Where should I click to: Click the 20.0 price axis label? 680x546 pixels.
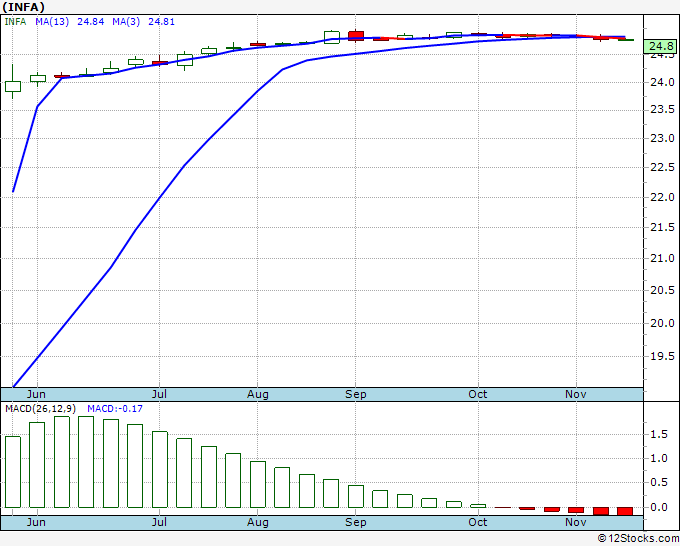(662, 323)
